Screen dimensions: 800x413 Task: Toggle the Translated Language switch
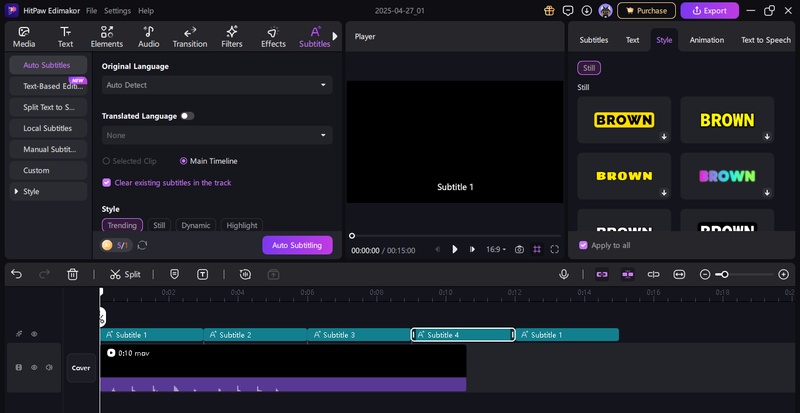187,116
